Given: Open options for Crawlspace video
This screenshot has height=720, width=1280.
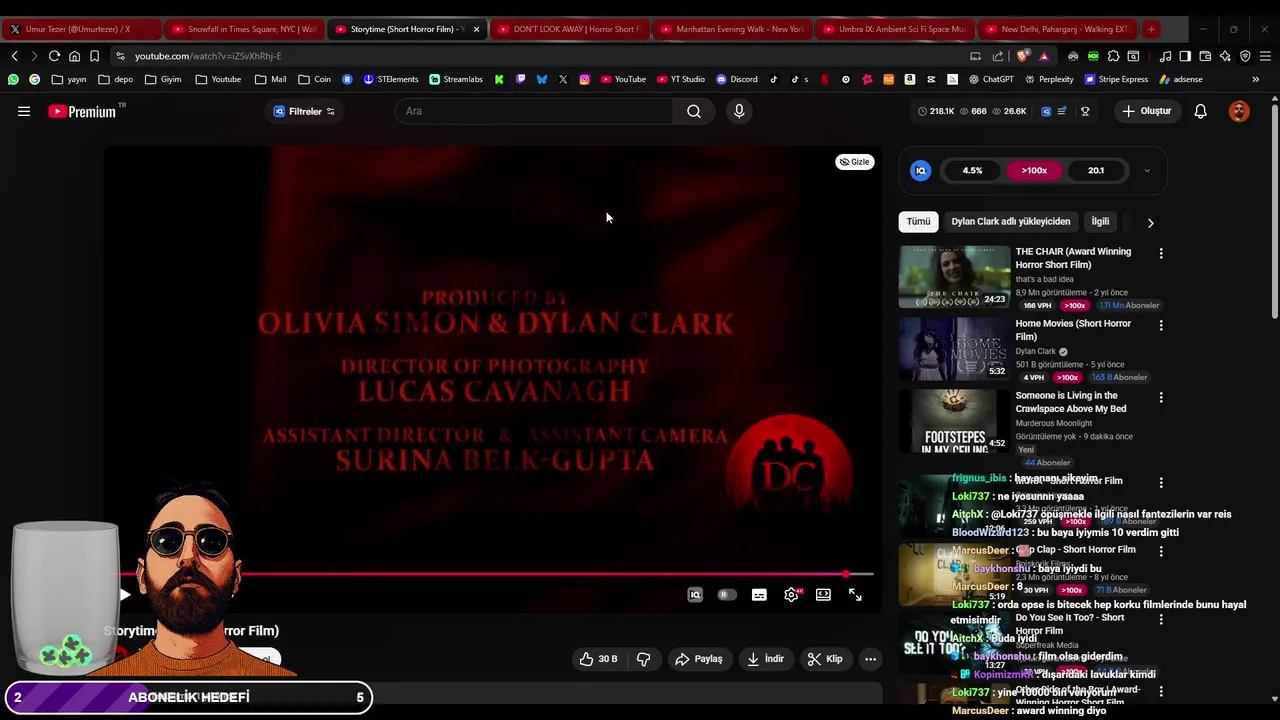Looking at the screenshot, I should (1161, 398).
